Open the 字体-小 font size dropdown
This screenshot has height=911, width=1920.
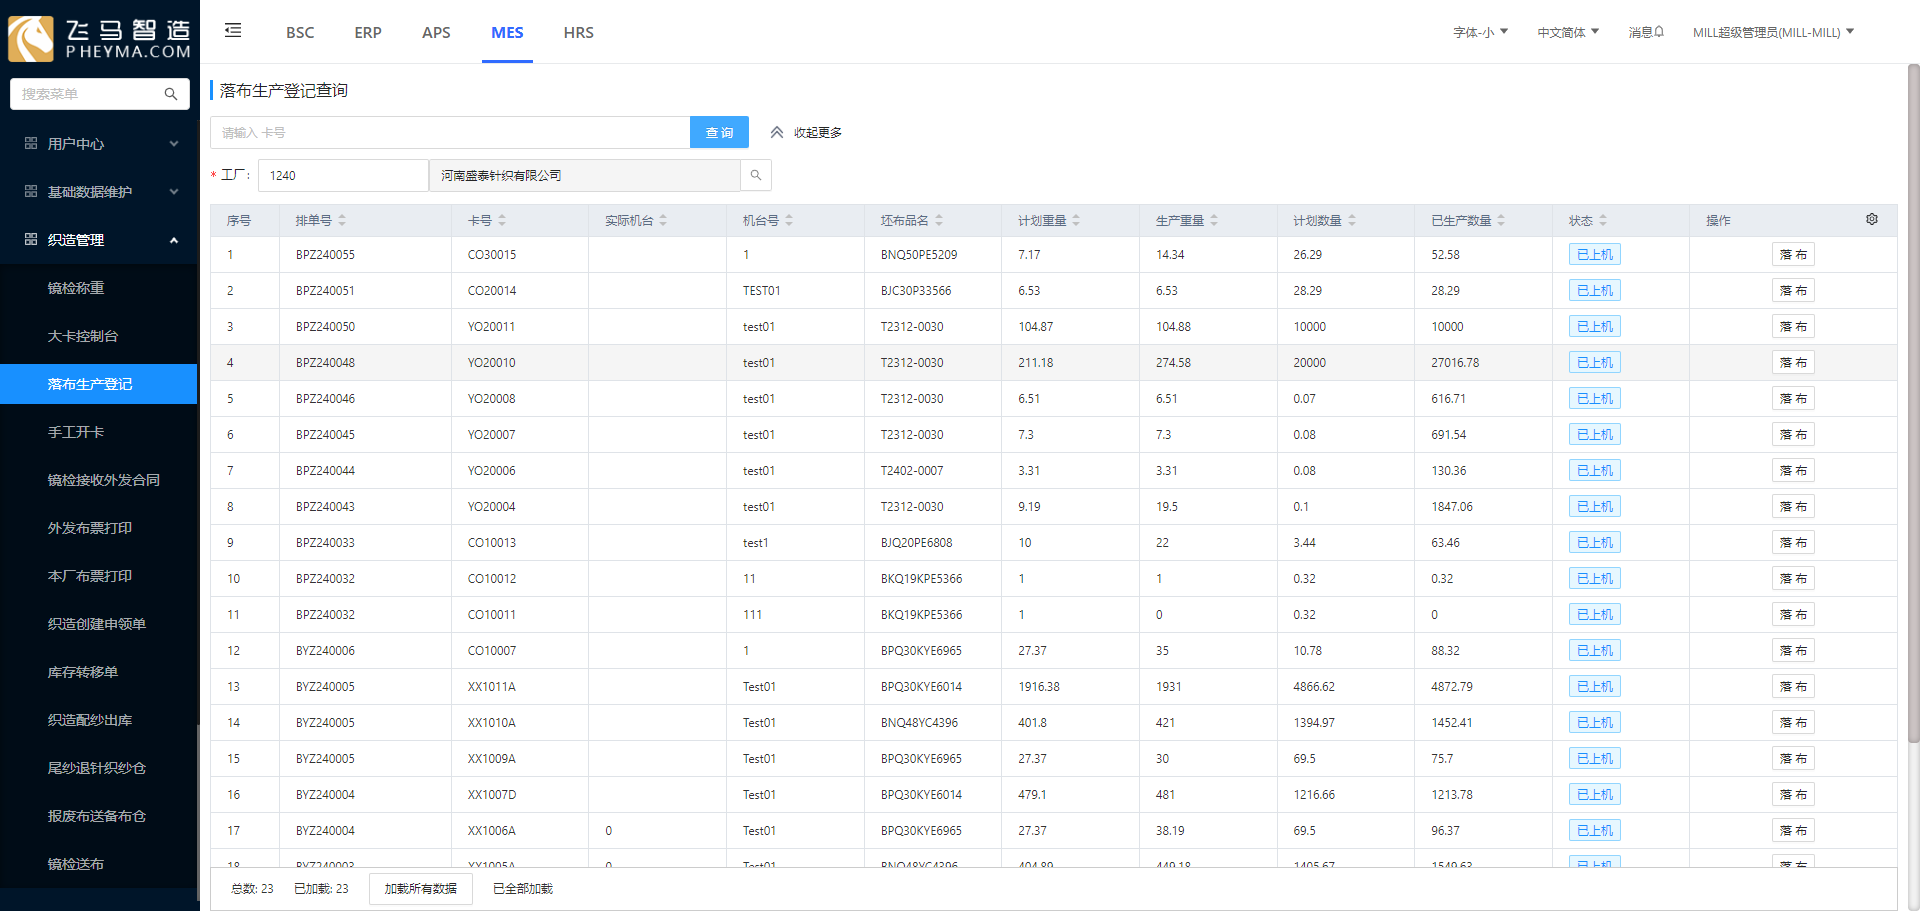click(x=1480, y=32)
